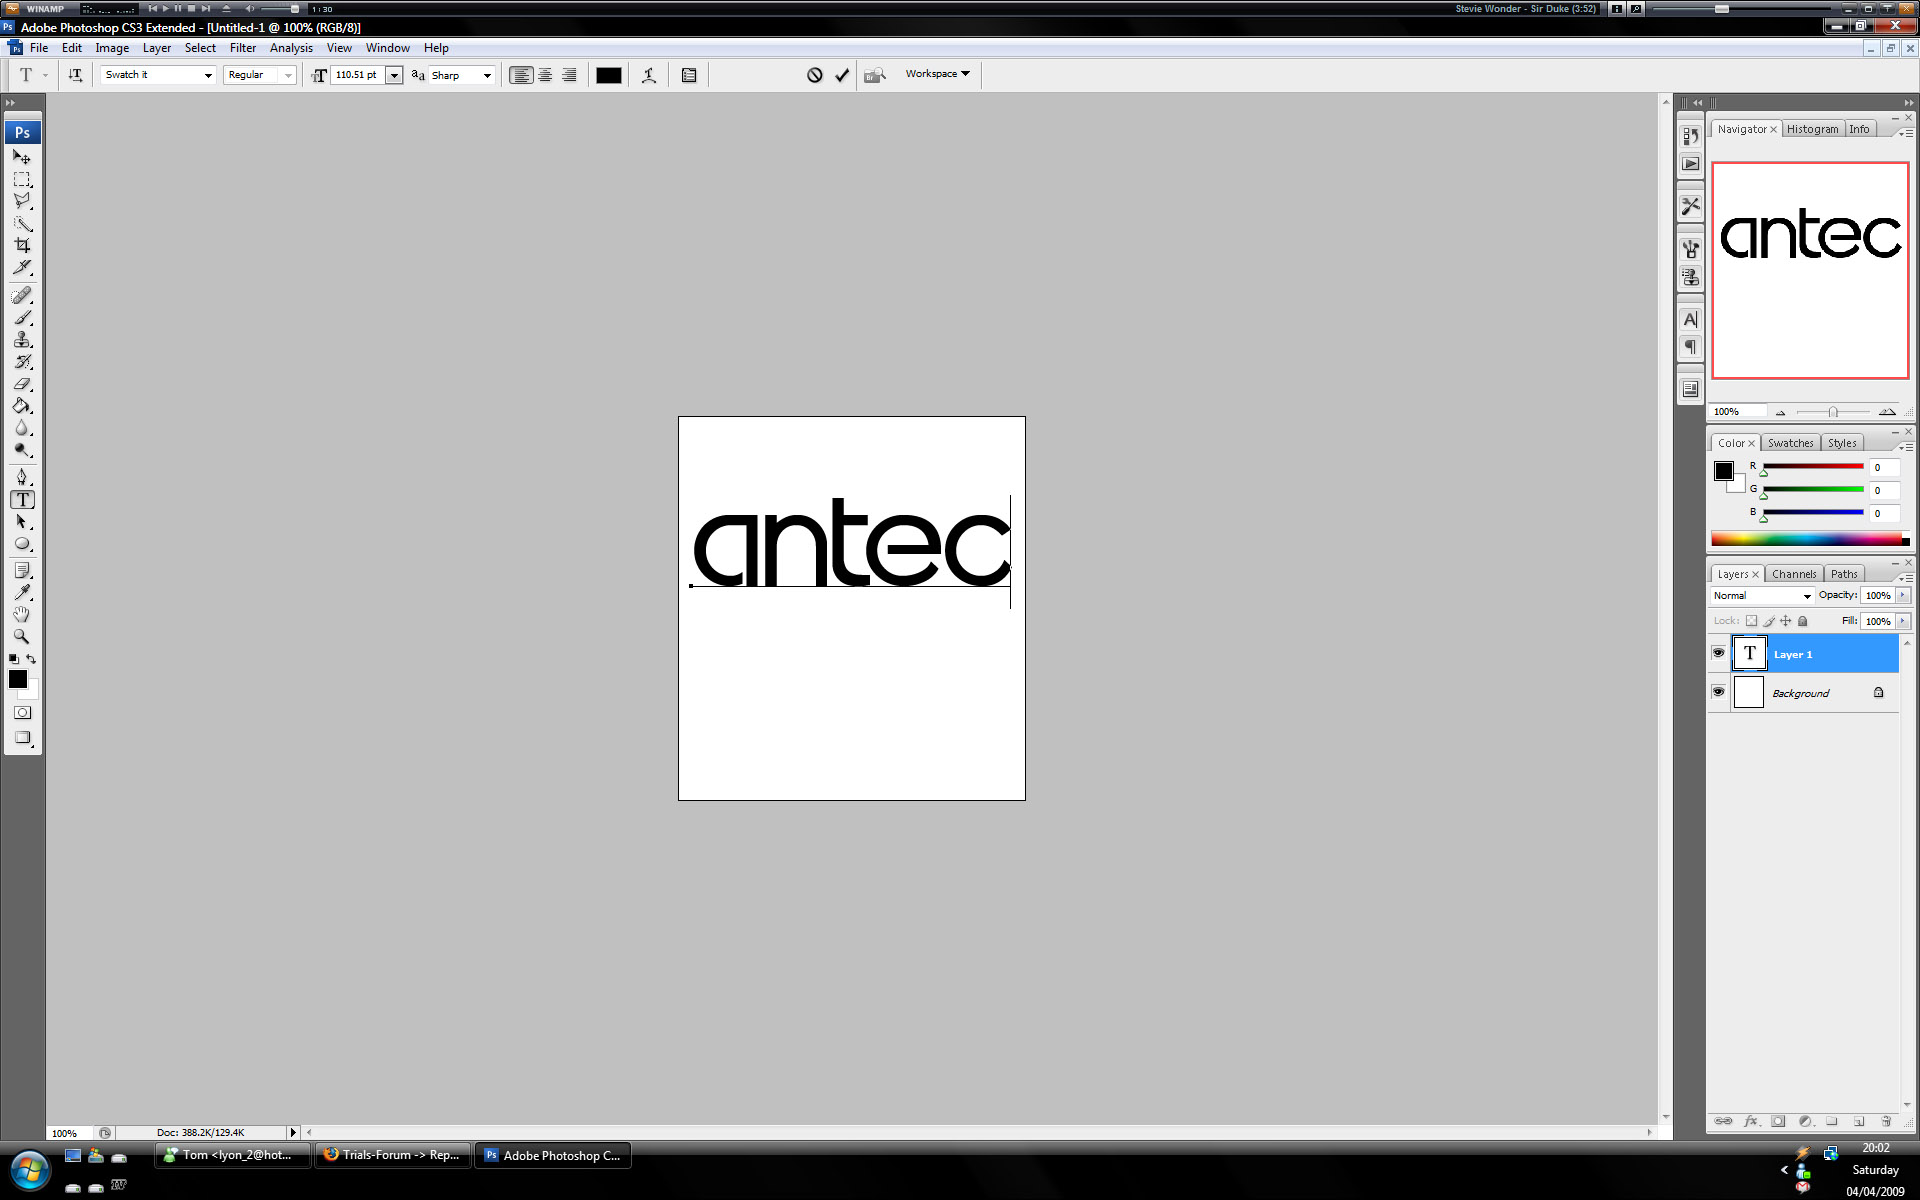Select the Horizontal Type tool

(22, 499)
